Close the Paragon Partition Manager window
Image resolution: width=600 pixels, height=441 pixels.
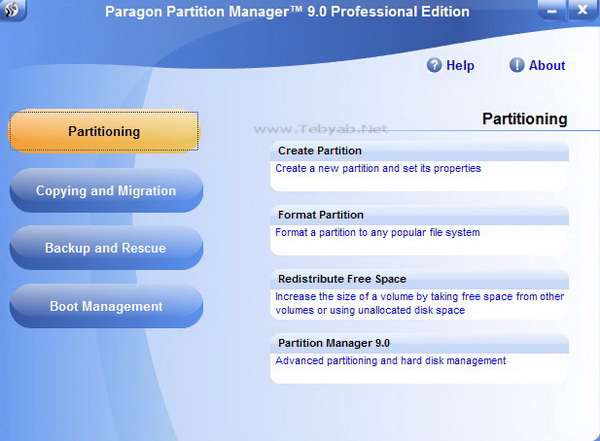[583, 10]
